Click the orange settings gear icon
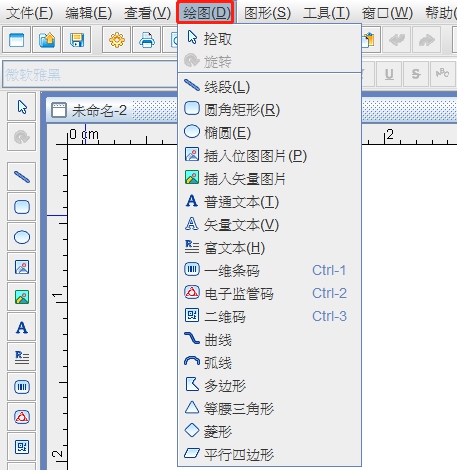The image size is (457, 470). pos(117,40)
